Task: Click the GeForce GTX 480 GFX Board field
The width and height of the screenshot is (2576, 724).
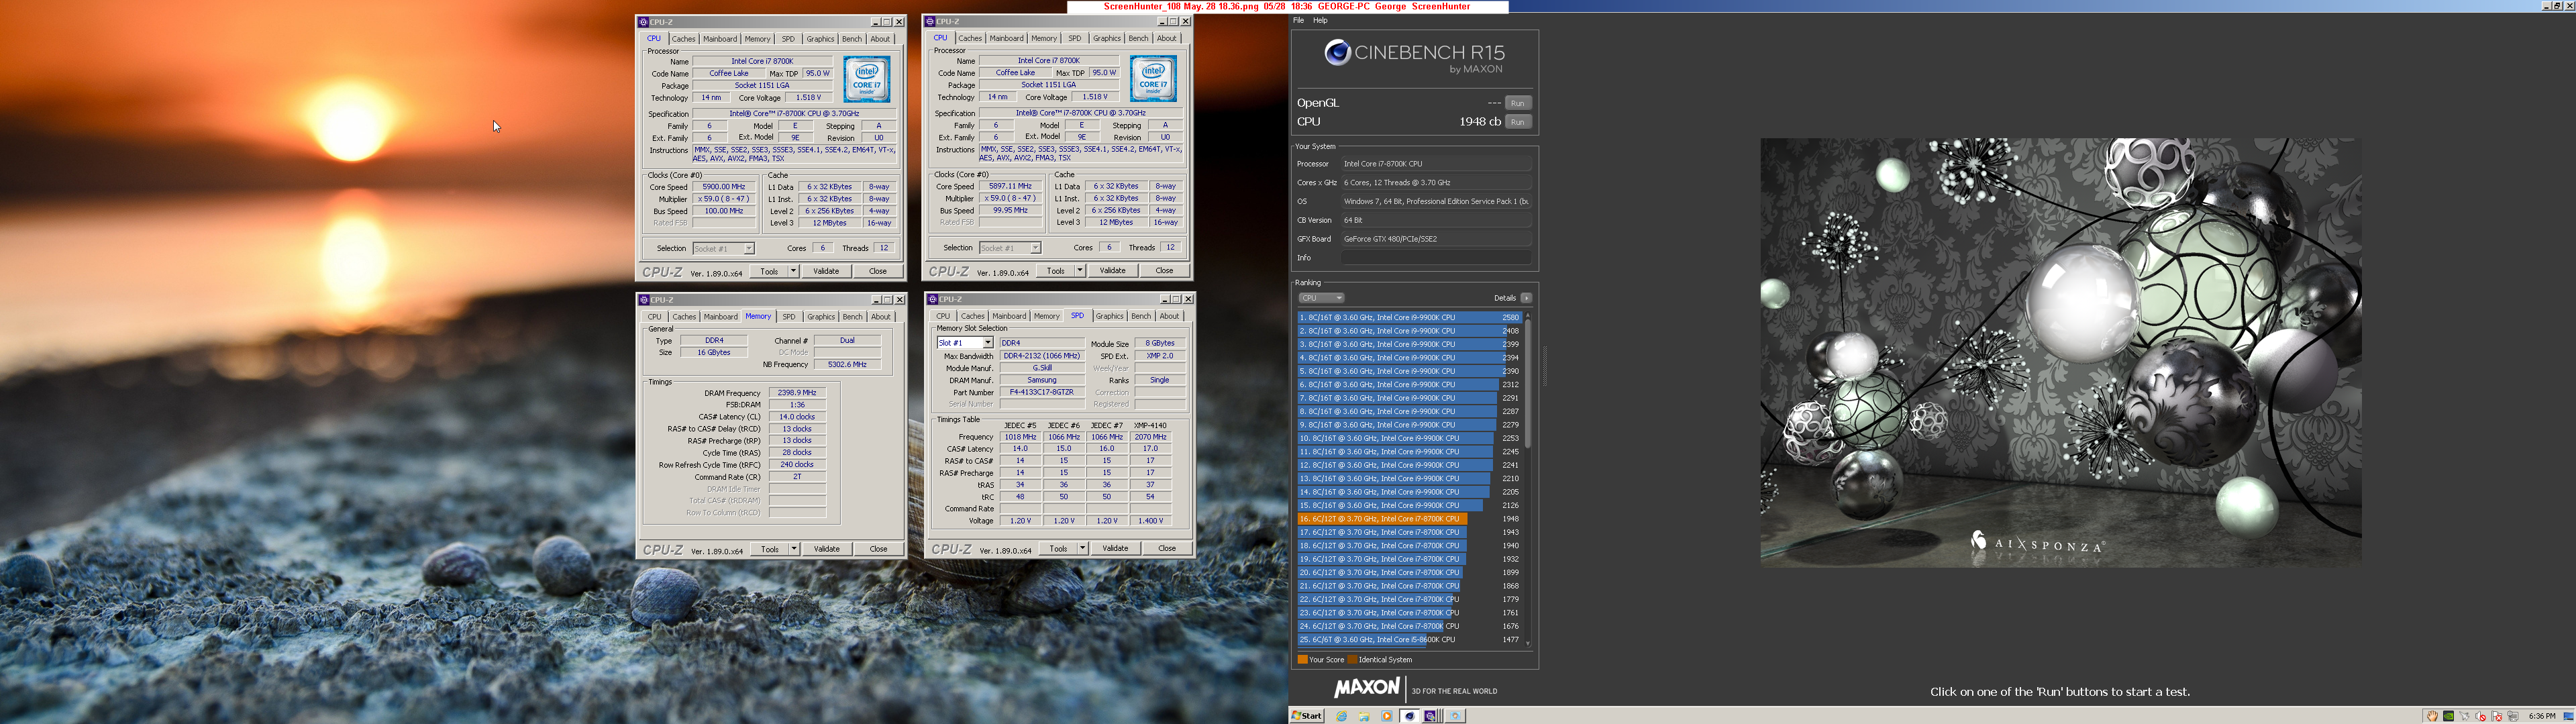Action: (1436, 239)
